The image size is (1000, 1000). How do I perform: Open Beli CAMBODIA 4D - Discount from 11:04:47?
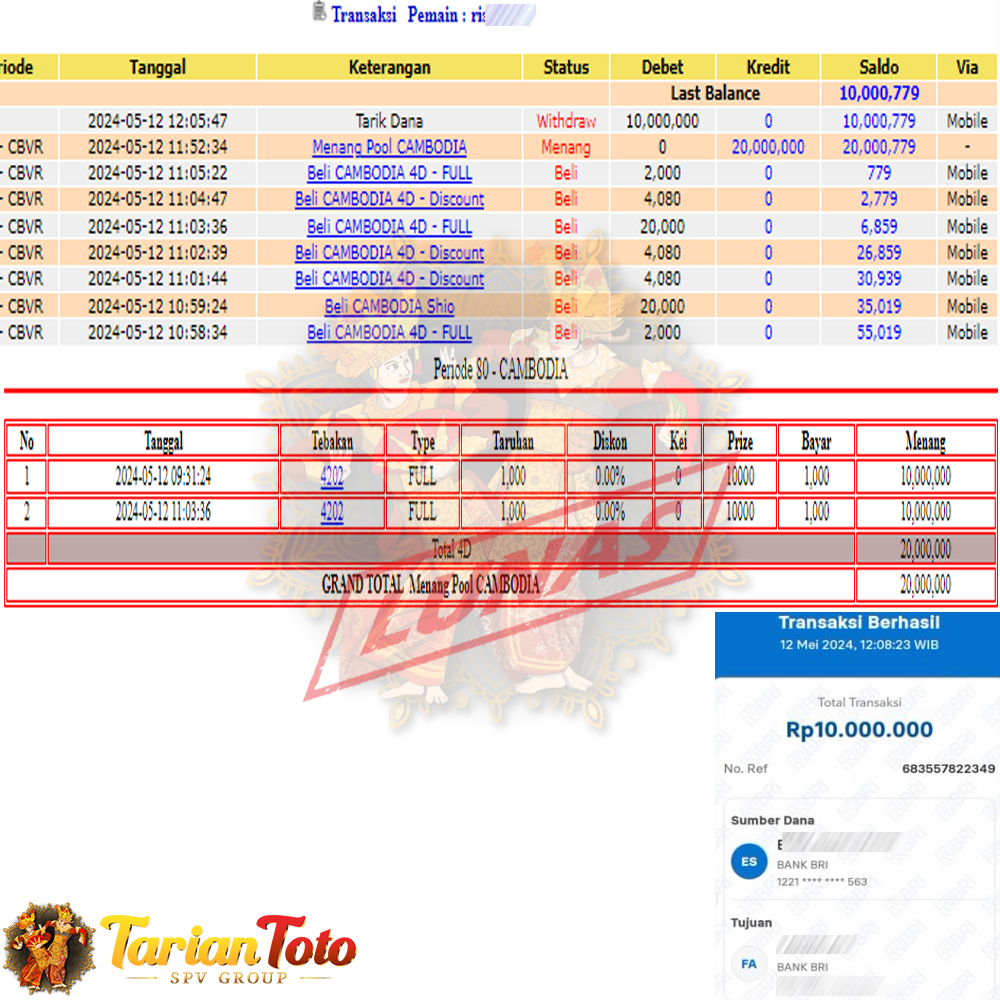point(389,199)
